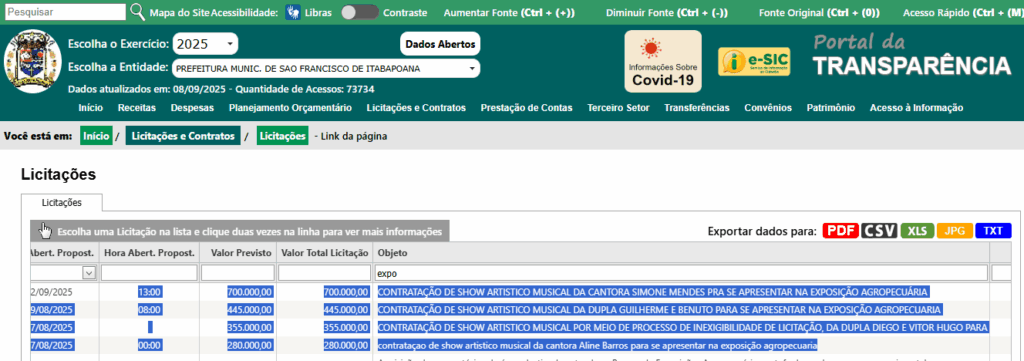The height and width of the screenshot is (361, 1024).
Task: Sort by Hora Abert. Propost. column header
Action: (149, 253)
